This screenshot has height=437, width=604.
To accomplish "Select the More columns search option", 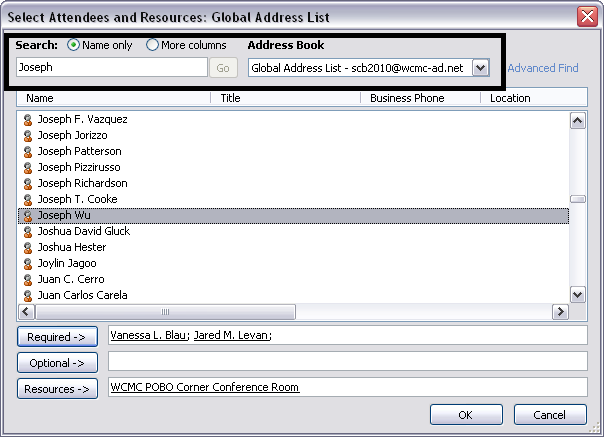I will [153, 45].
